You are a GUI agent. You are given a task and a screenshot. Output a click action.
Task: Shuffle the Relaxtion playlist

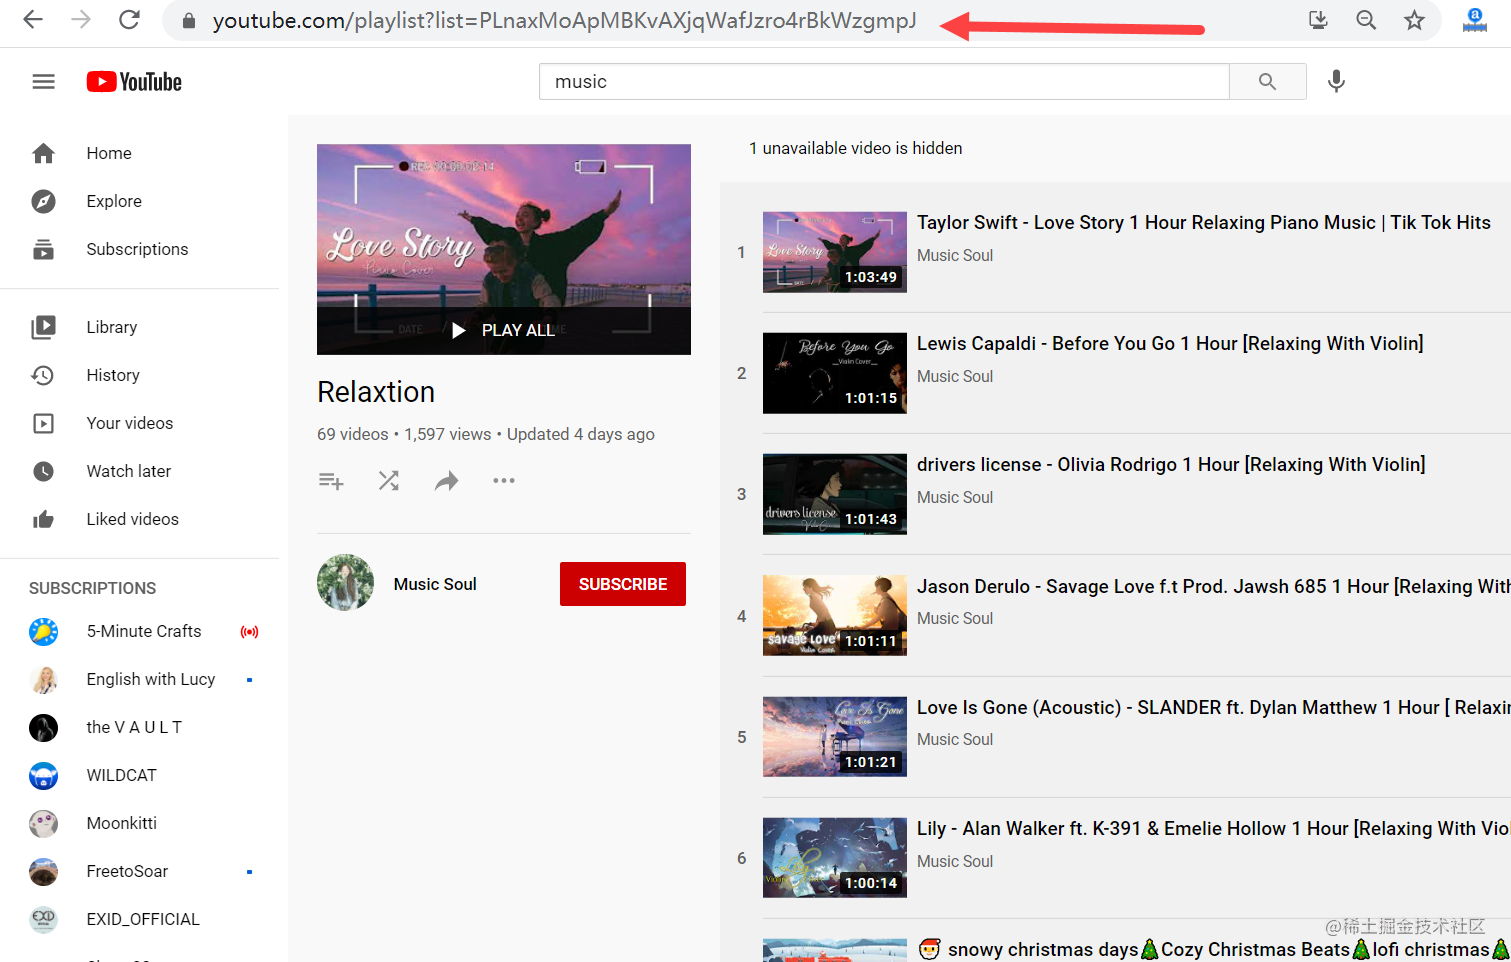(389, 481)
